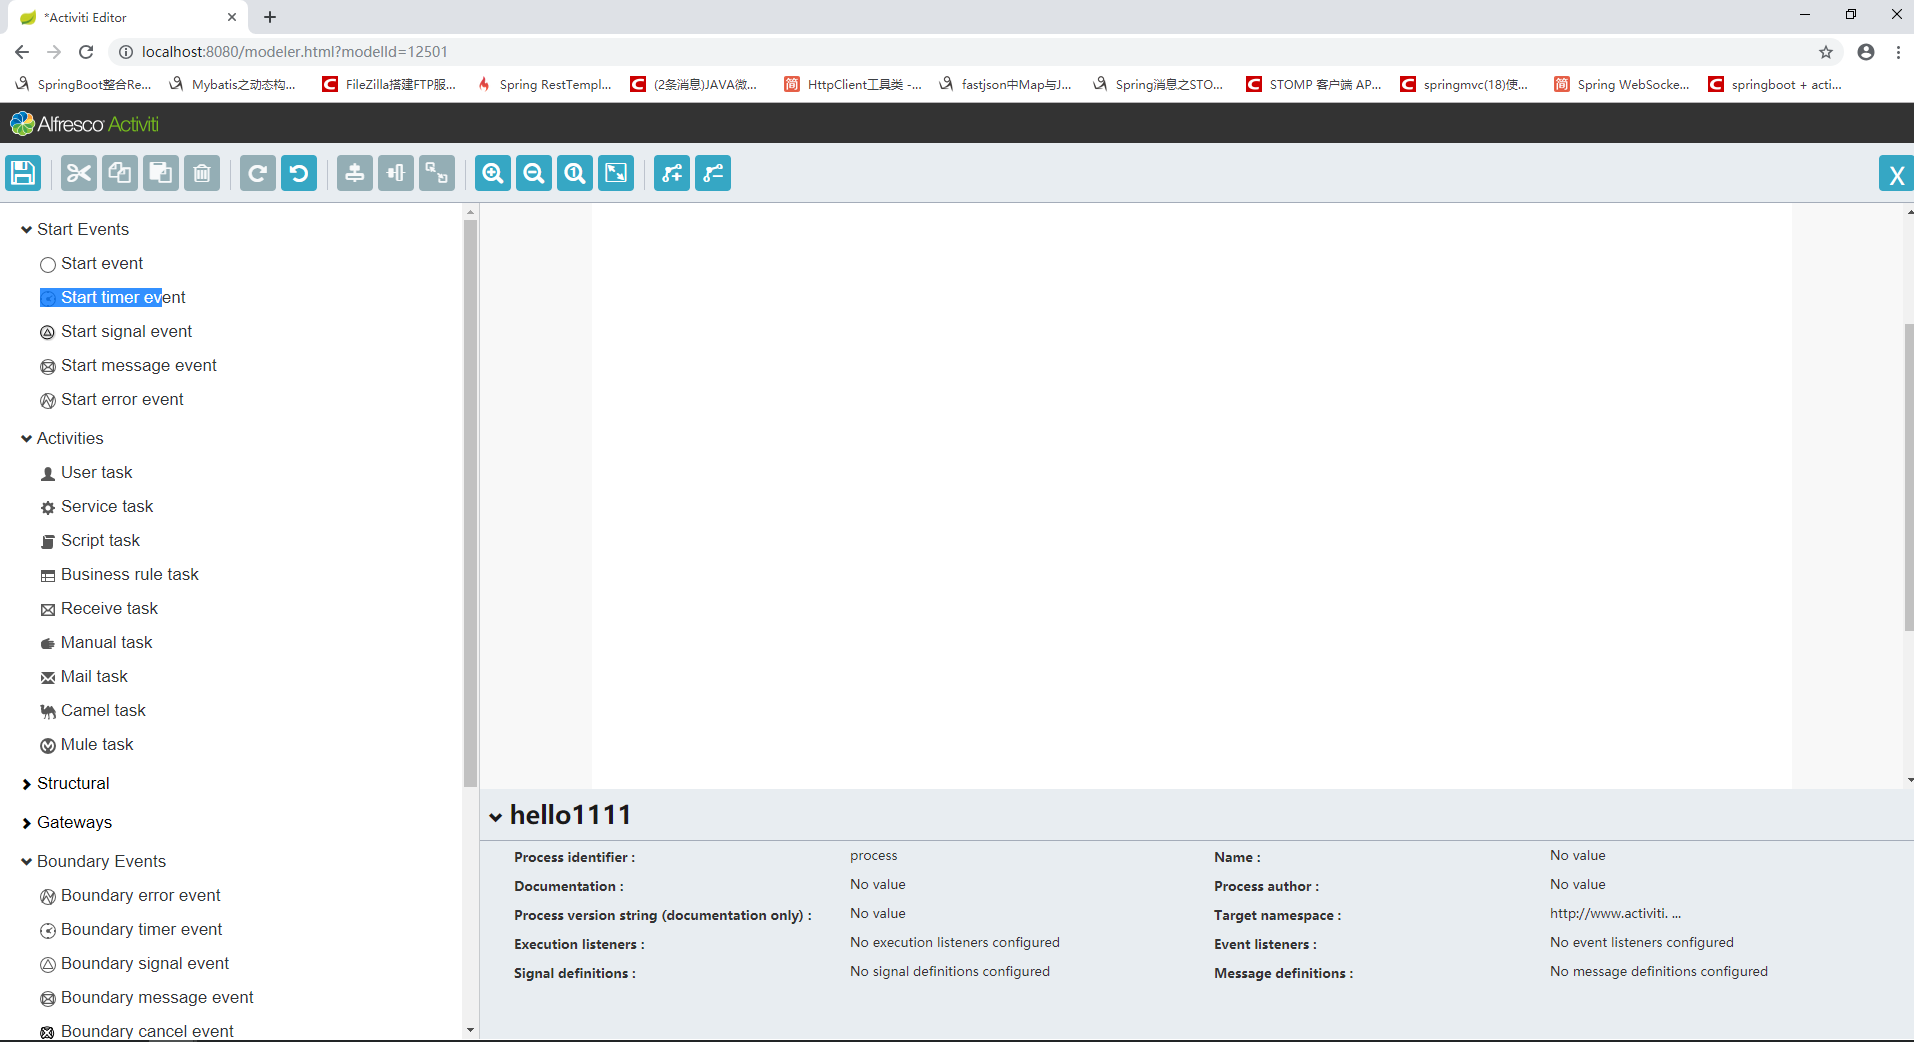Select the Cut tool in the toolbar
This screenshot has width=1914, height=1042.
click(x=78, y=173)
